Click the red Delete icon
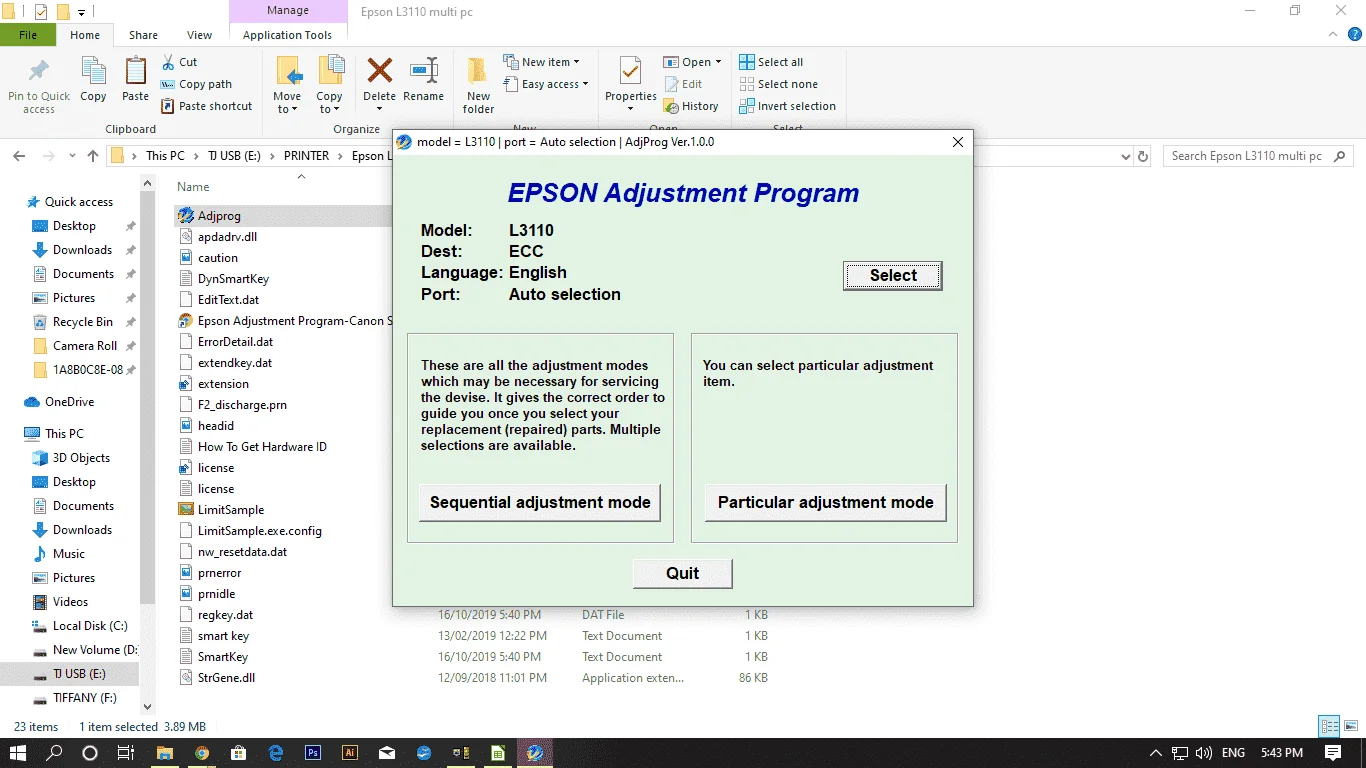This screenshot has width=1366, height=768. tap(379, 71)
